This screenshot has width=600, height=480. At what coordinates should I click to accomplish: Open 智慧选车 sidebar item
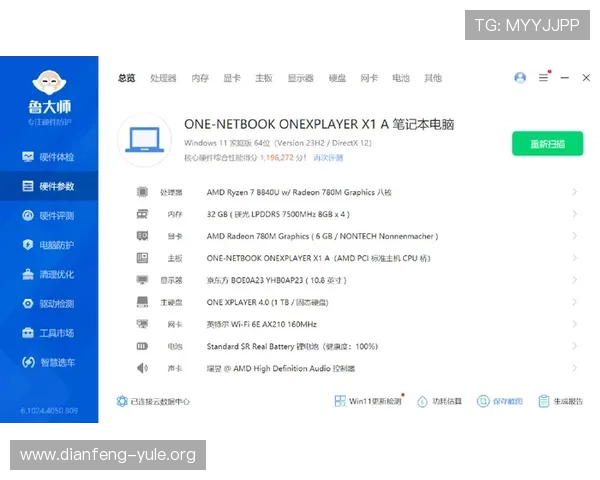tap(49, 362)
